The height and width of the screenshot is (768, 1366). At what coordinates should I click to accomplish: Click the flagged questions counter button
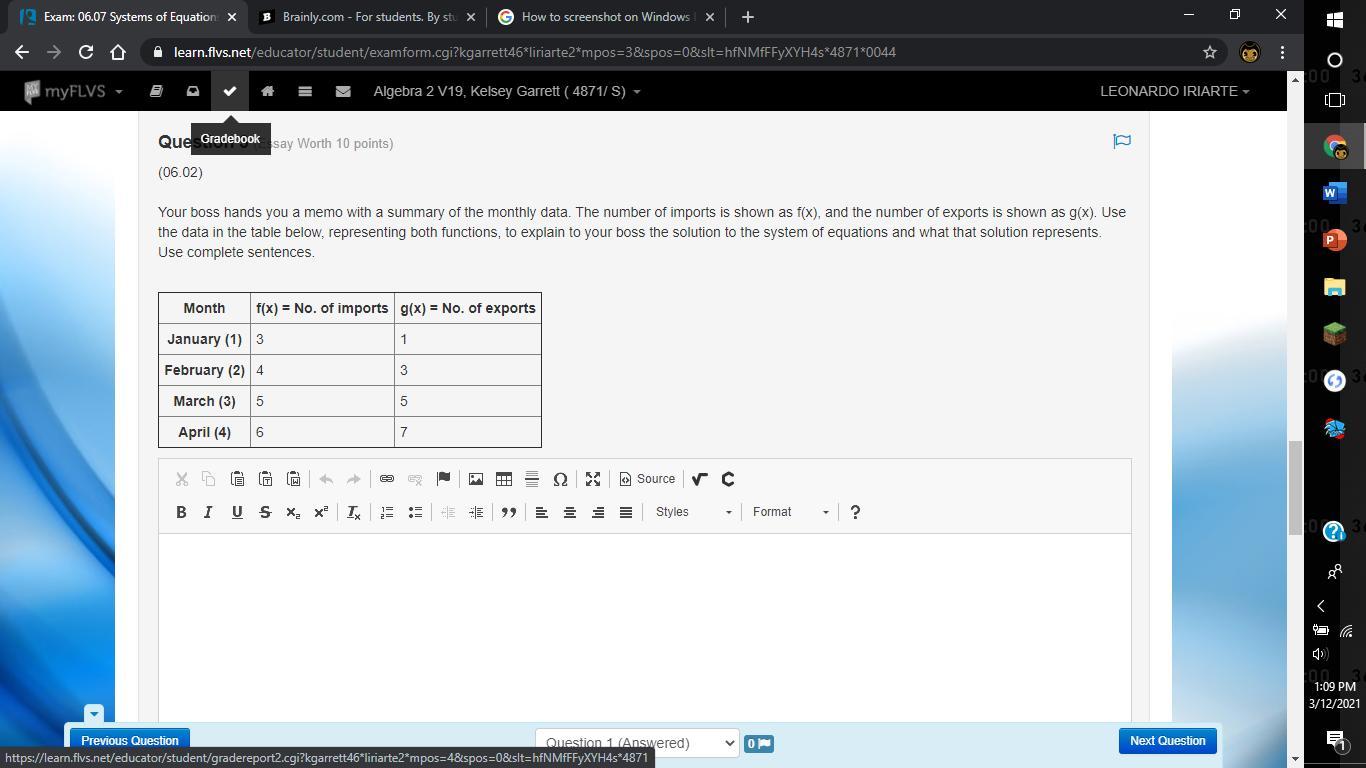tap(759, 743)
